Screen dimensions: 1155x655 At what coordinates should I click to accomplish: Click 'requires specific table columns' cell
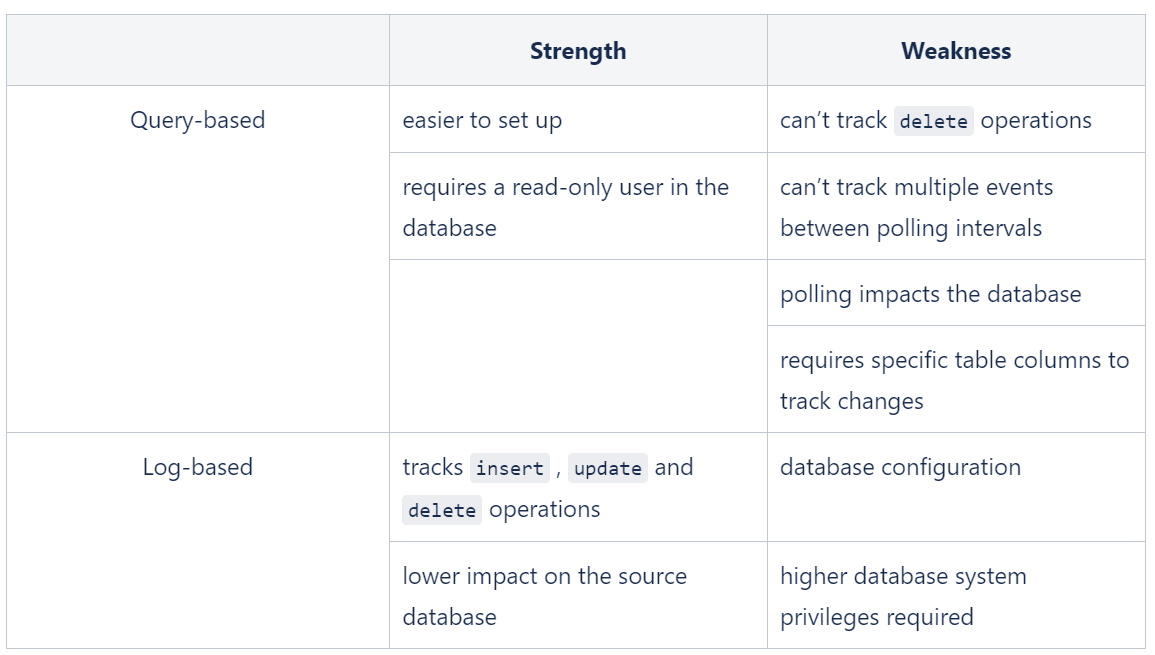956,379
